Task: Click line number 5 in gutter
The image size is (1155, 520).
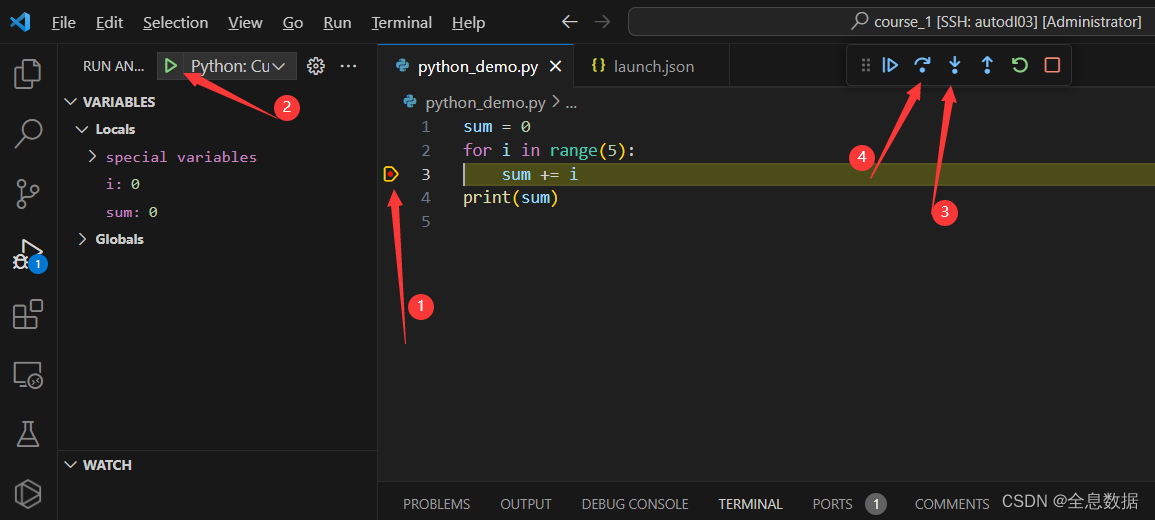Action: point(426,222)
